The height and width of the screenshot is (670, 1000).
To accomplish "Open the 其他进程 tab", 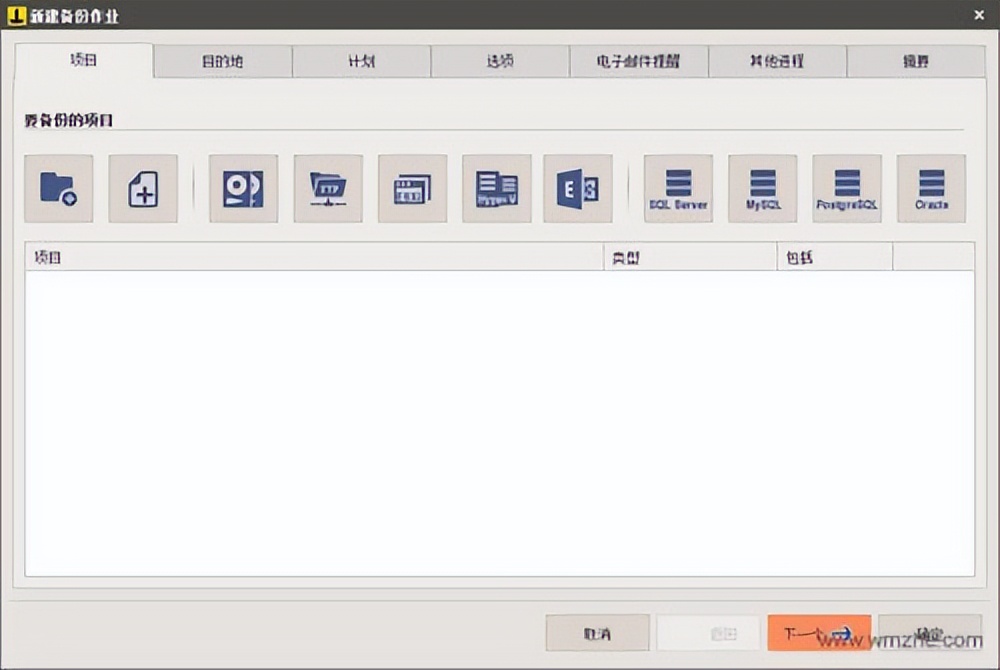I will point(777,61).
